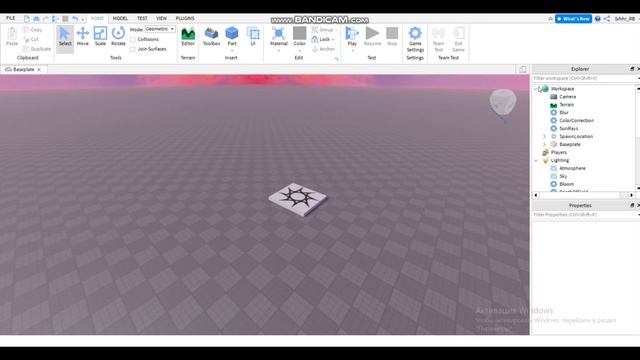This screenshot has height=360, width=640.
Task: Open the Play mode dropdown arrow
Action: click(x=352, y=51)
